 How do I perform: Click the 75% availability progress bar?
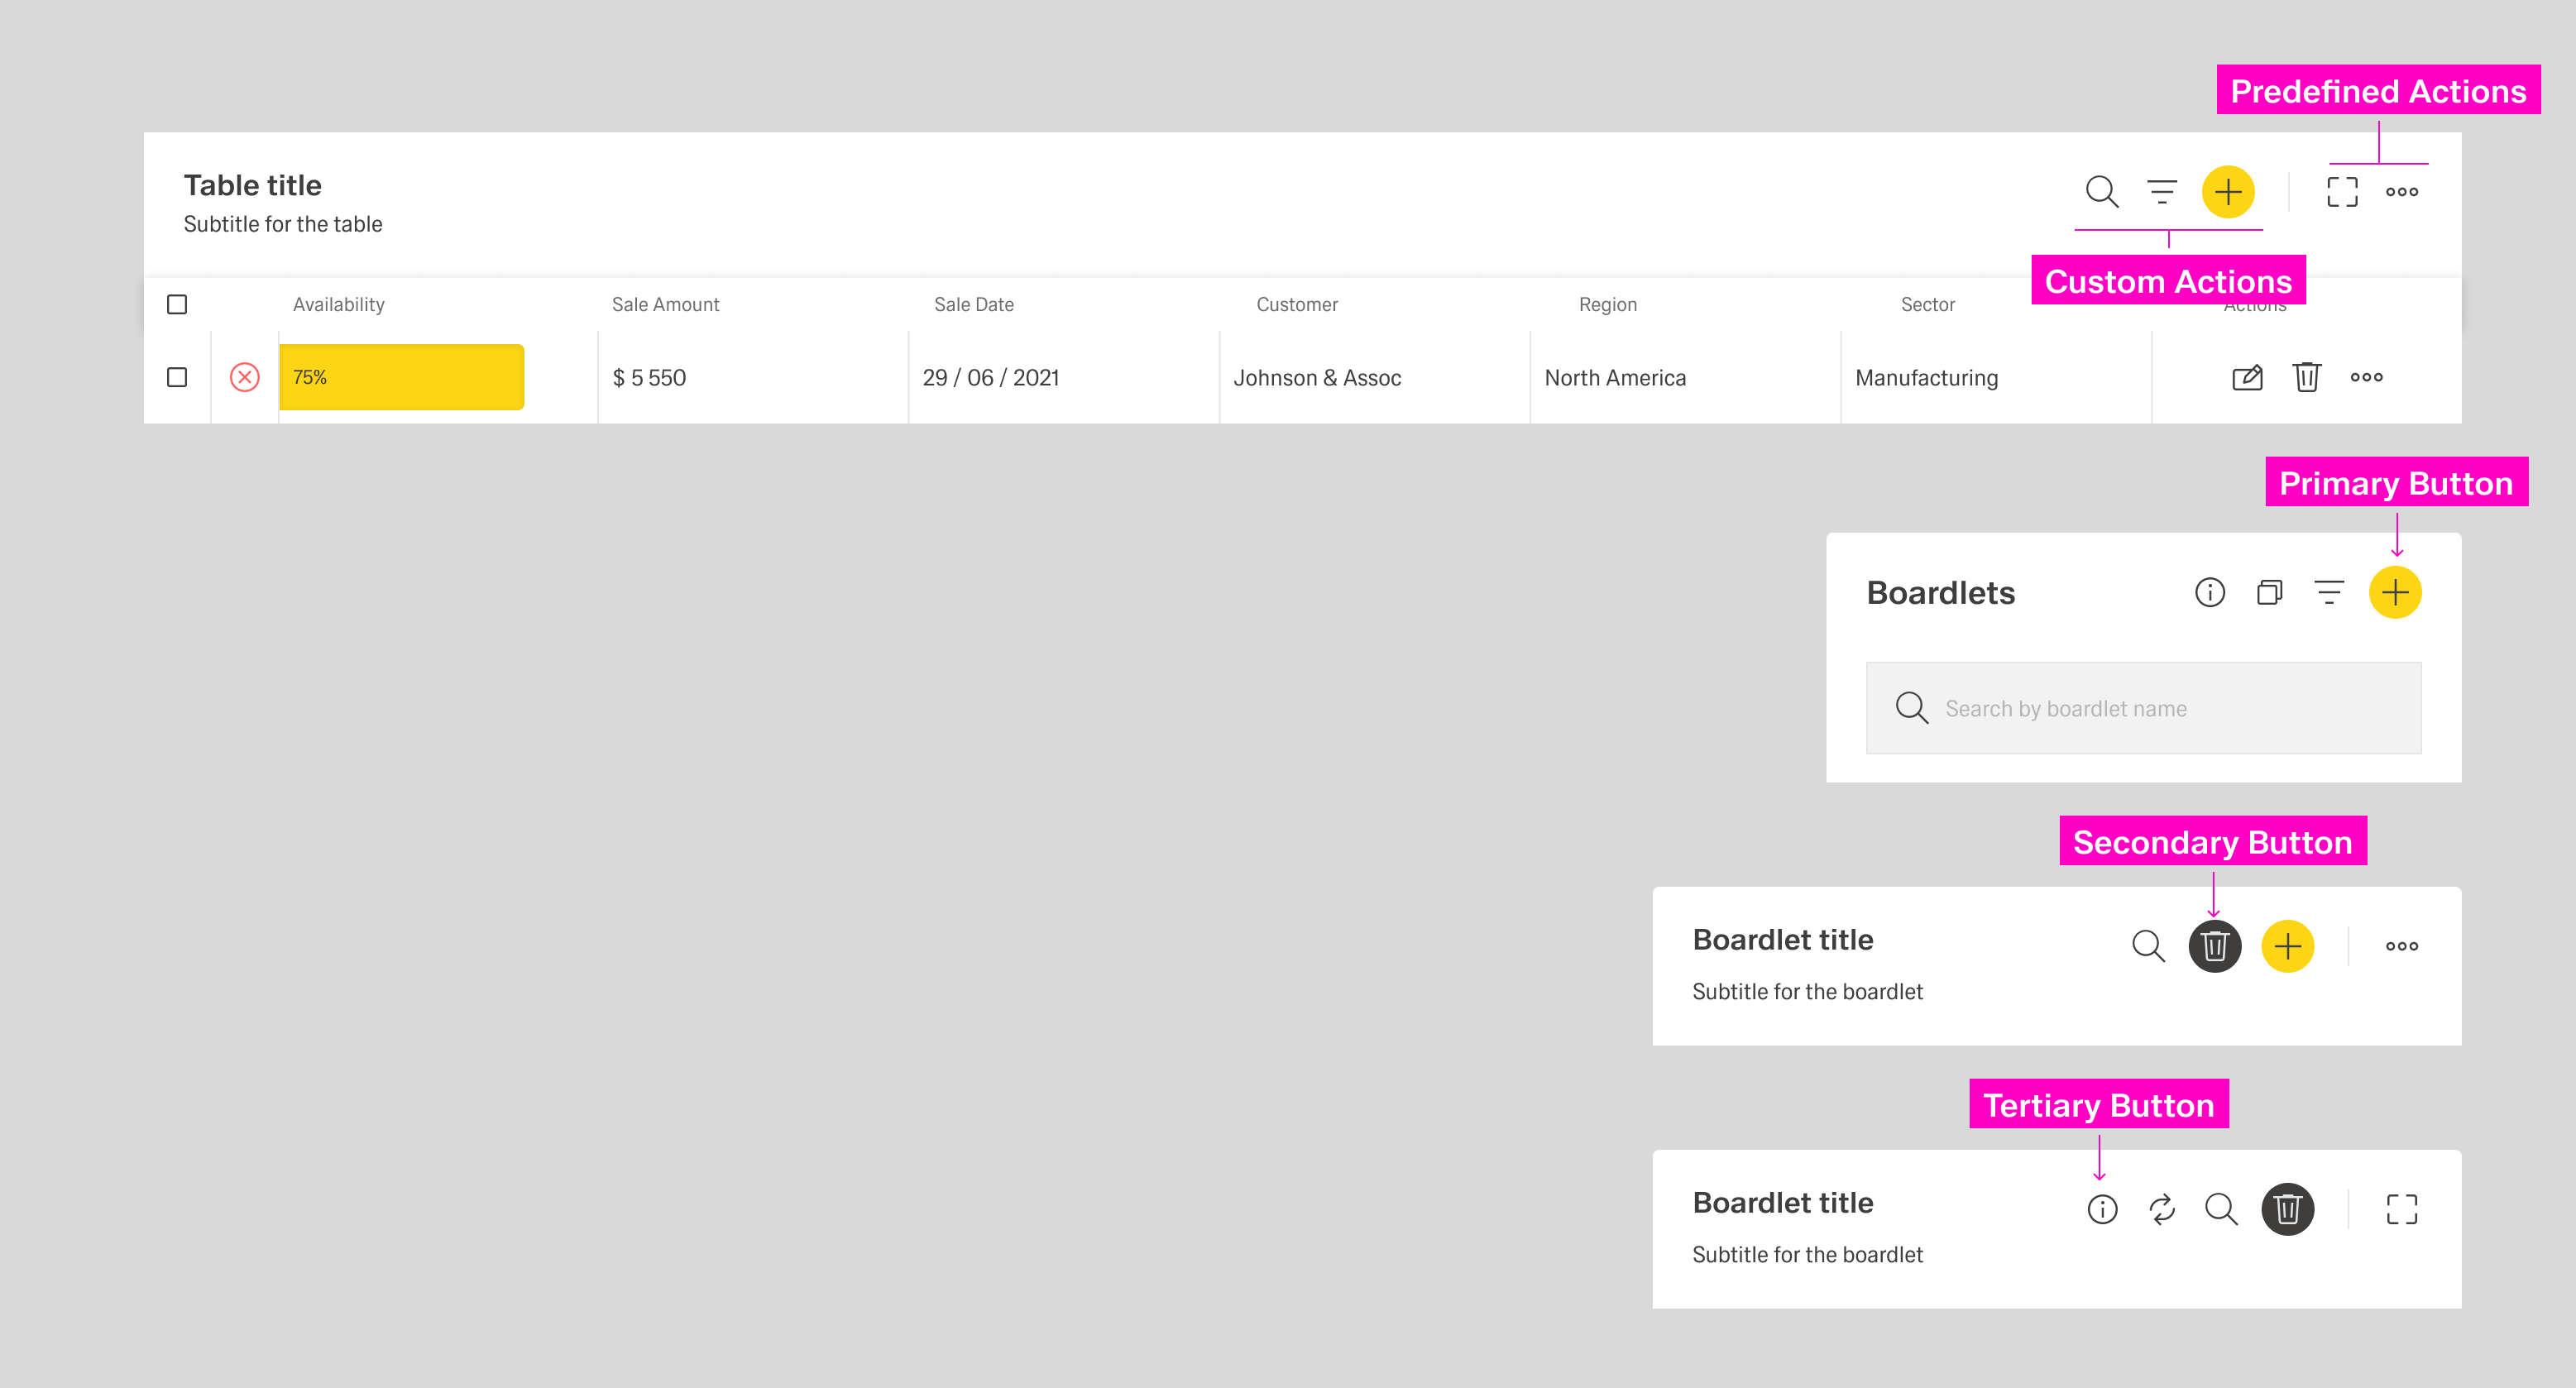(x=401, y=377)
